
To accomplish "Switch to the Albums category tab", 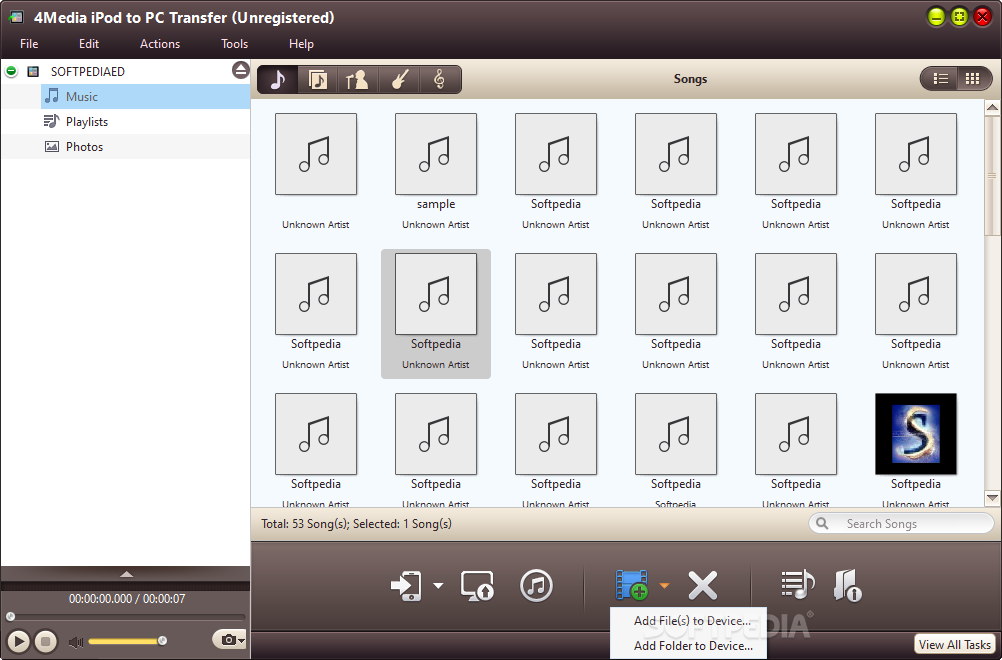I will (318, 80).
